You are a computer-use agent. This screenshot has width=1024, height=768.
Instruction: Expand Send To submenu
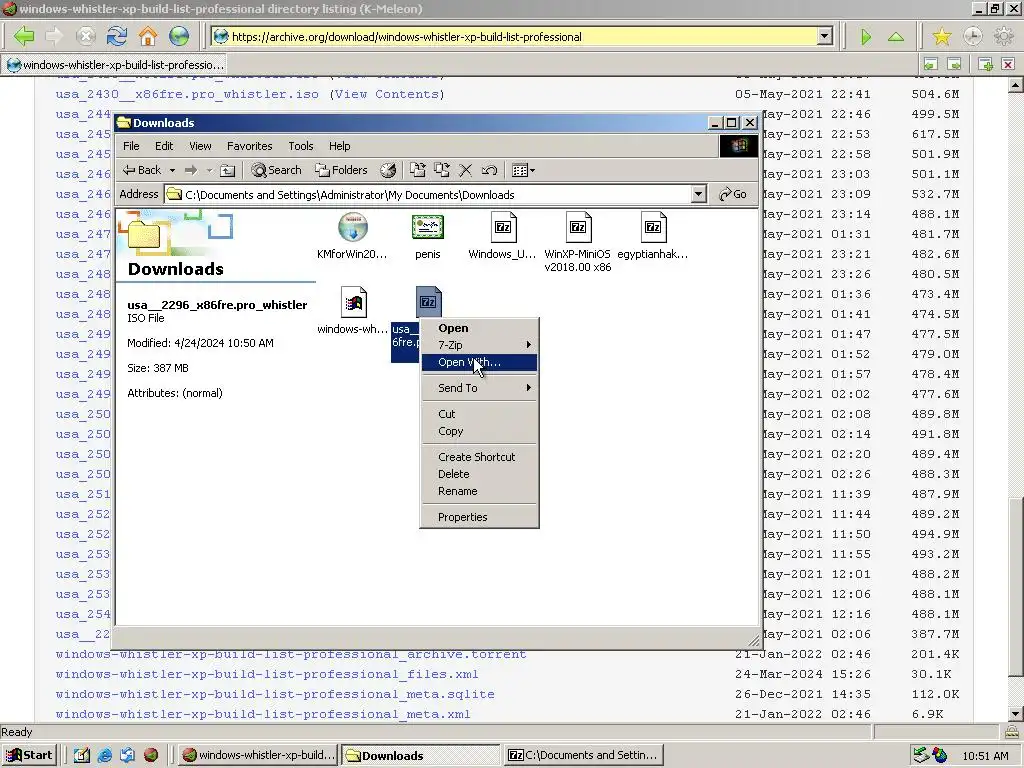(479, 388)
